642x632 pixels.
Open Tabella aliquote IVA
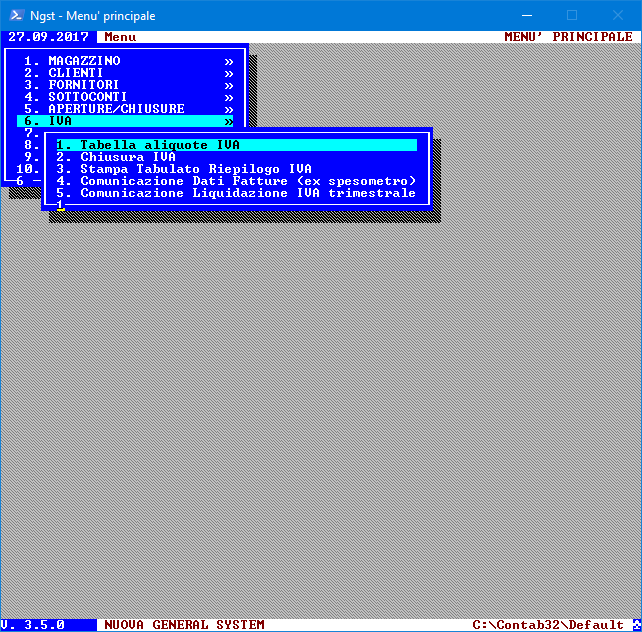(x=160, y=145)
